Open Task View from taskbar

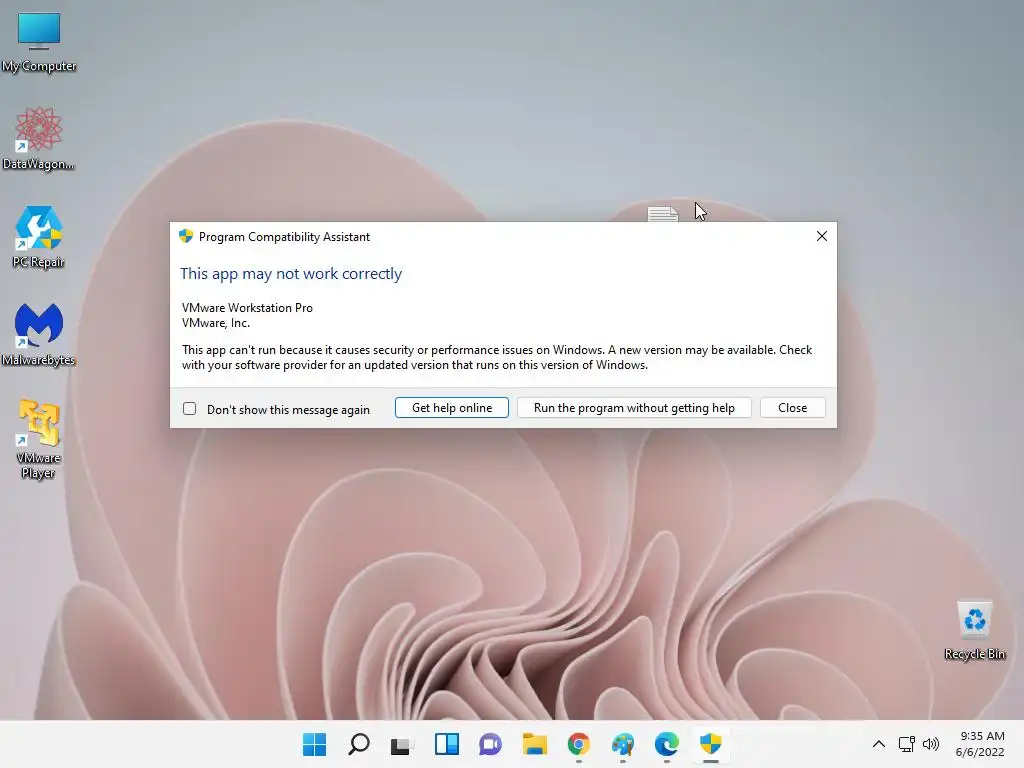[402, 744]
